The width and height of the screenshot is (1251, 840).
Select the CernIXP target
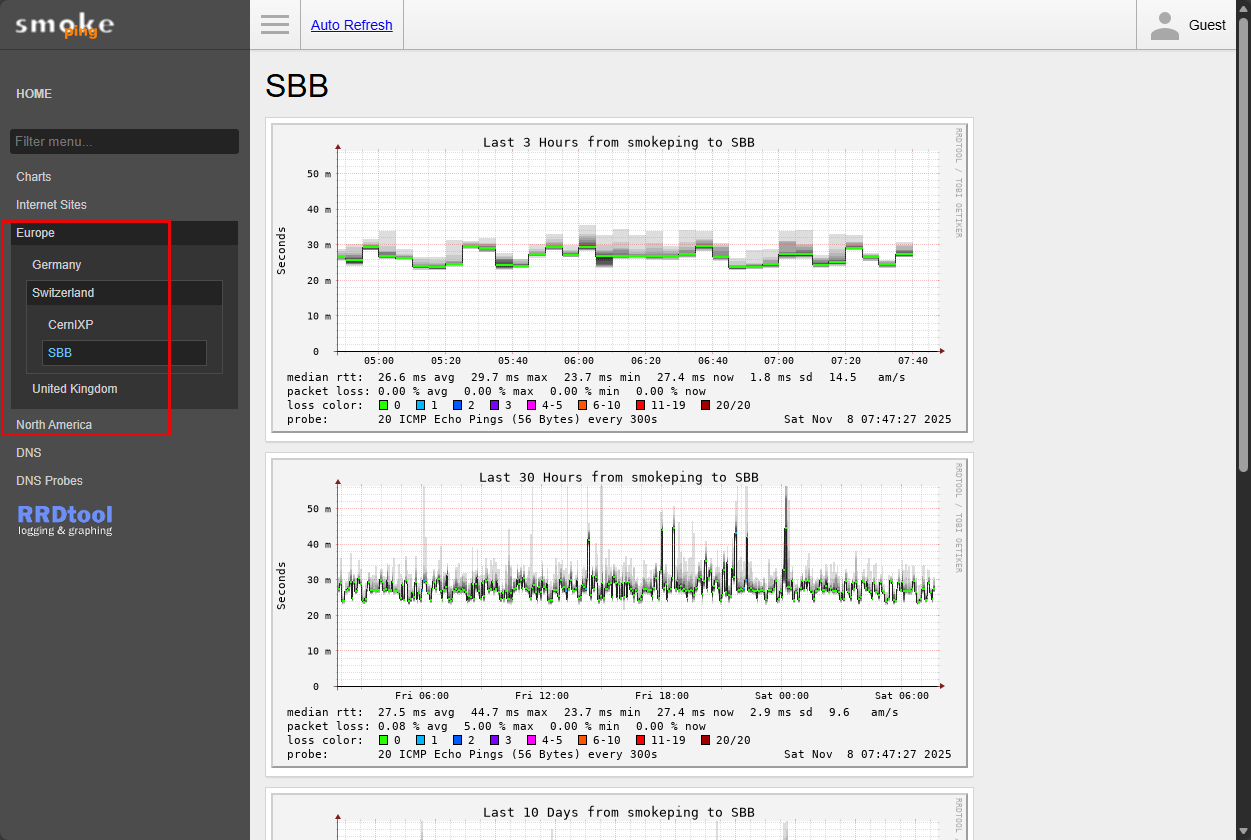[70, 325]
